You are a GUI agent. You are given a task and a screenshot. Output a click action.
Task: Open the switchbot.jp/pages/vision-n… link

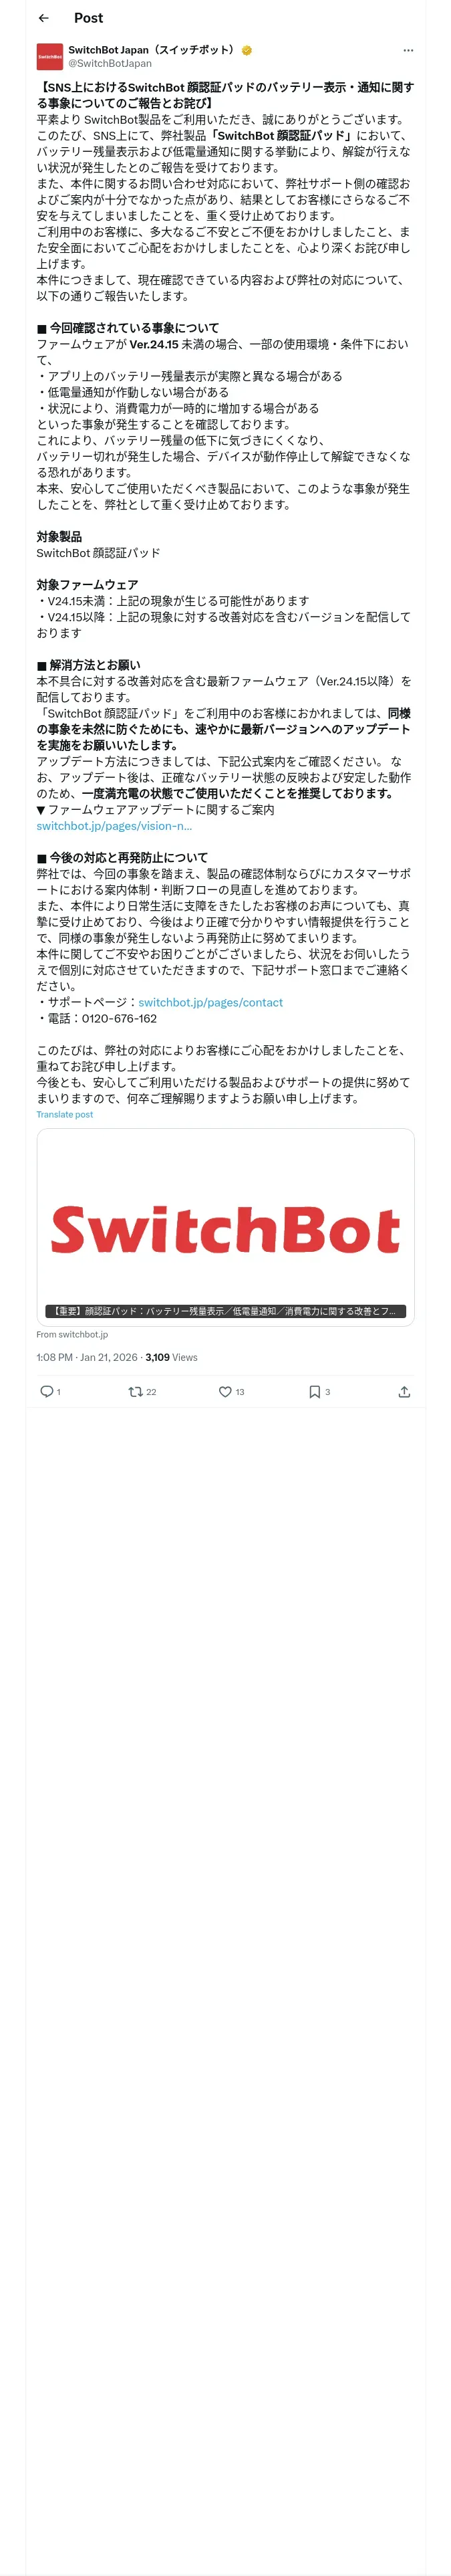point(114,825)
